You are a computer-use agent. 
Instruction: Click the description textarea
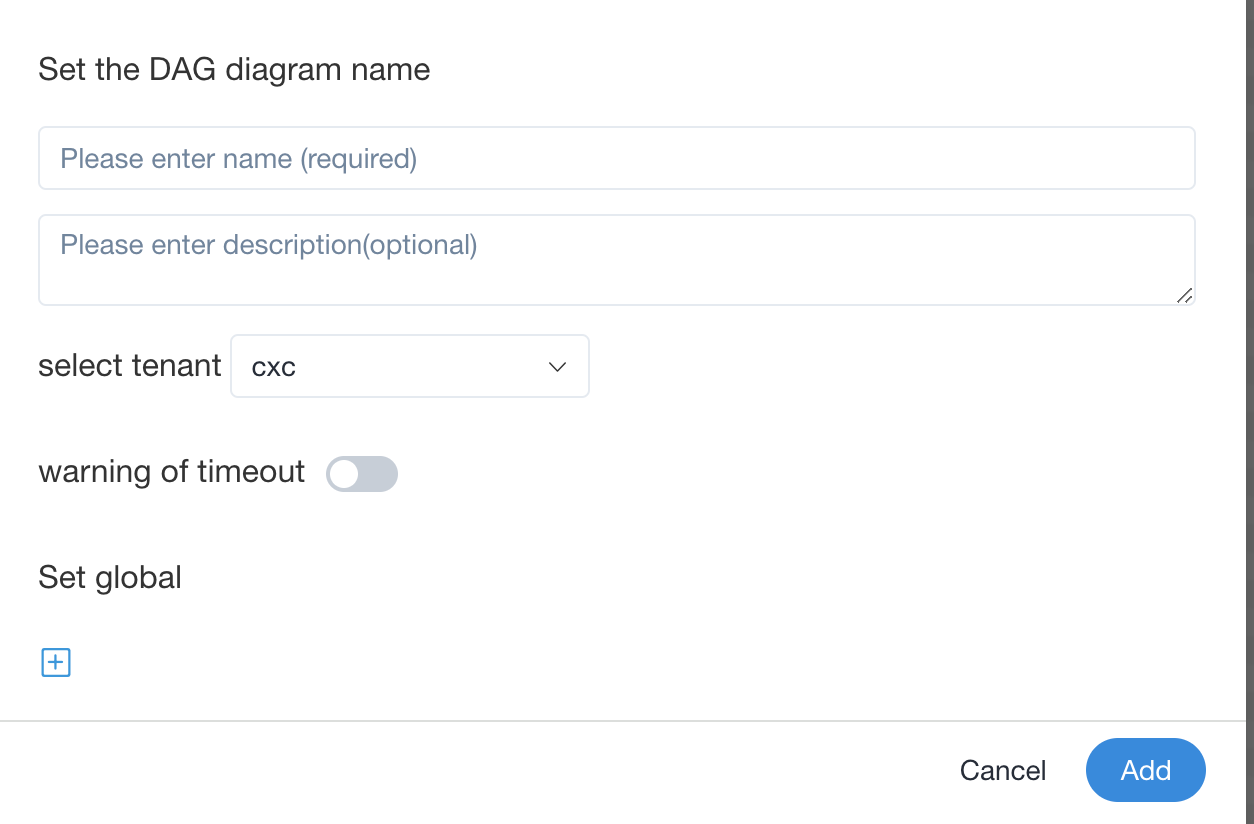coord(616,260)
